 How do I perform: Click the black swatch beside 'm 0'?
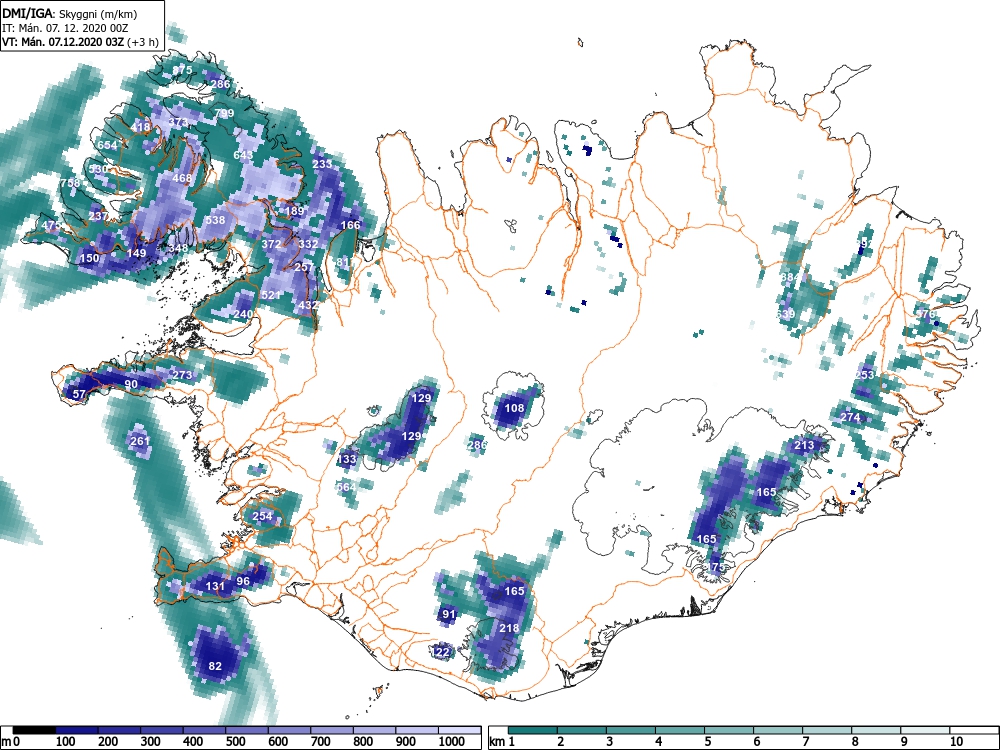click(x=34, y=730)
